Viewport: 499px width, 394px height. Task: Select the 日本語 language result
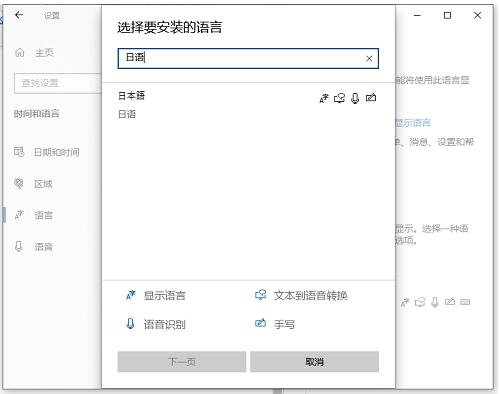[x=248, y=105]
